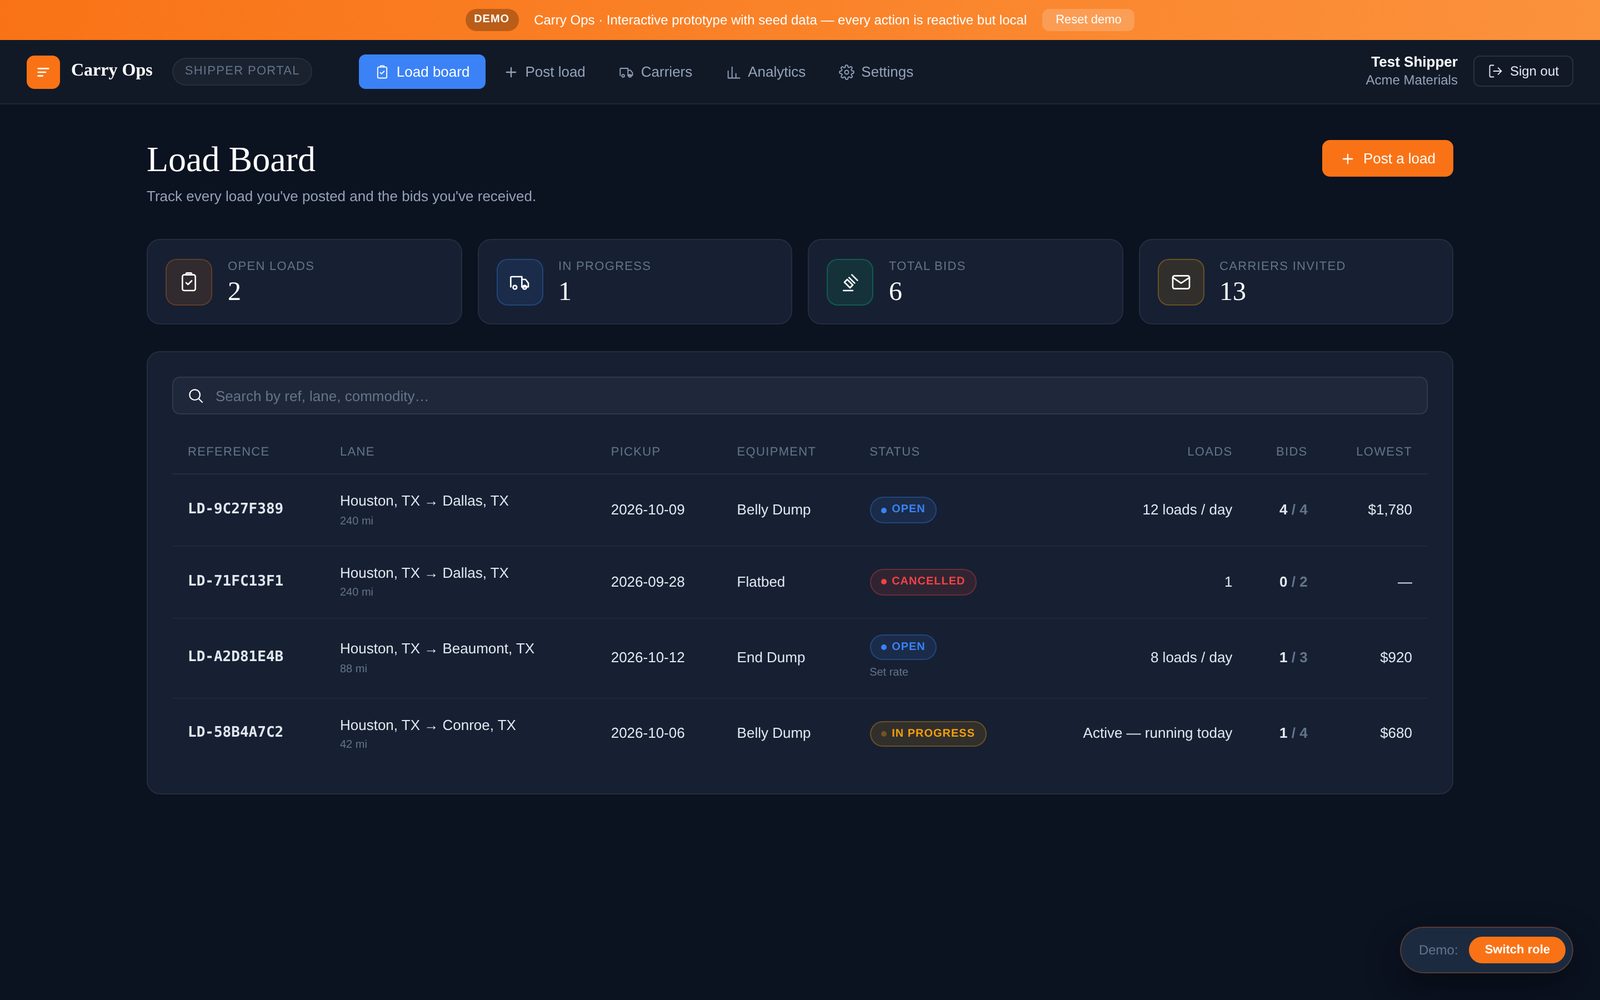Click the Carriers Invited envelope icon
Image resolution: width=1600 pixels, height=1000 pixels.
pos(1181,282)
